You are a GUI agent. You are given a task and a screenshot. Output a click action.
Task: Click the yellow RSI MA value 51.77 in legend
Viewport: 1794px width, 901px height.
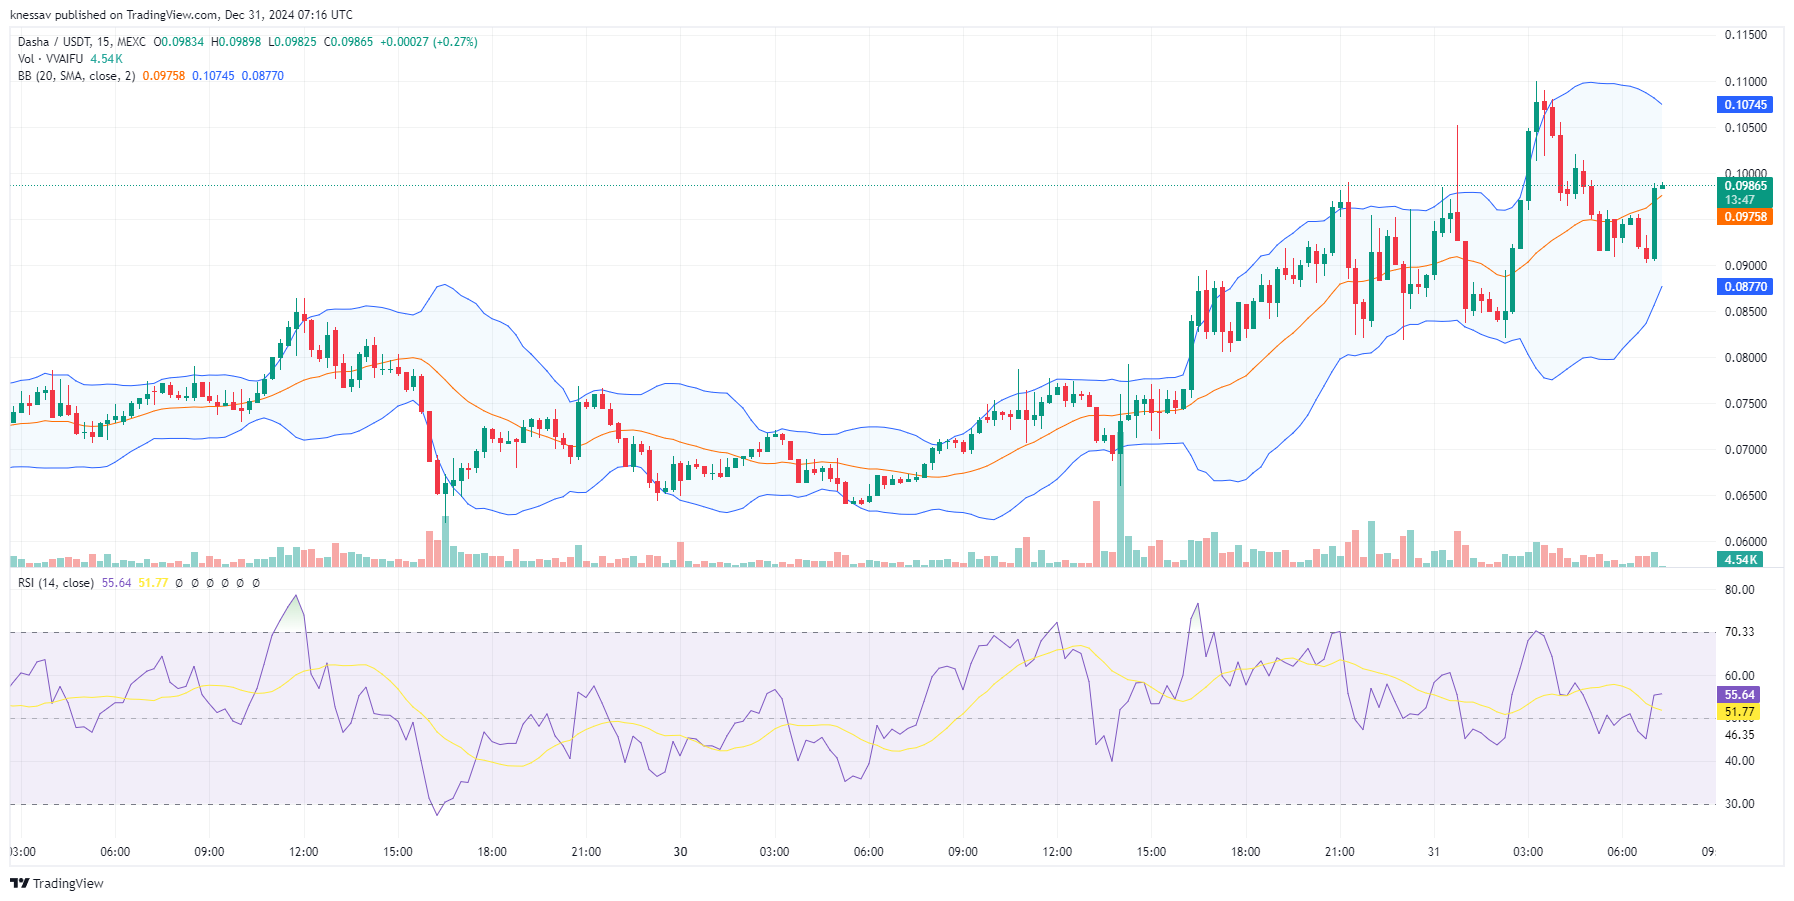(x=153, y=583)
